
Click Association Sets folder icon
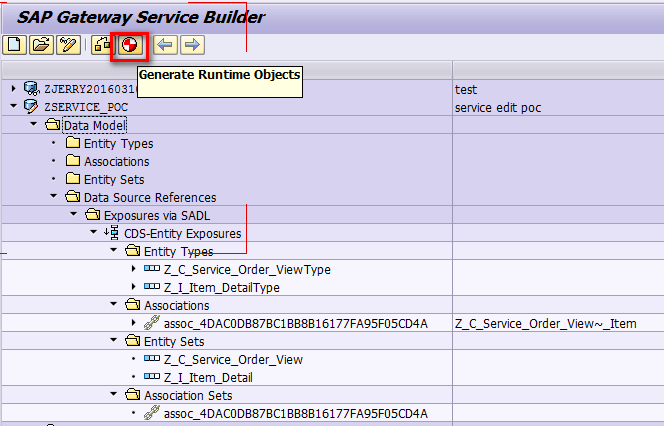pos(133,395)
